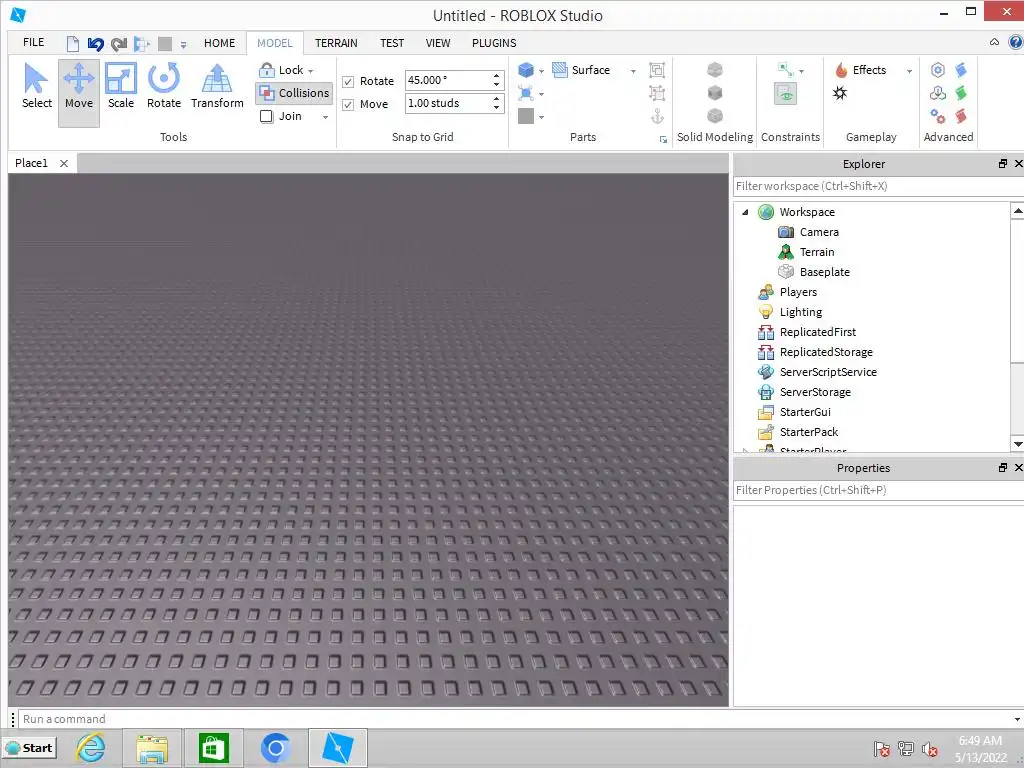The image size is (1024, 768).
Task: Undock the Explorer panel
Action: click(x=1002, y=163)
